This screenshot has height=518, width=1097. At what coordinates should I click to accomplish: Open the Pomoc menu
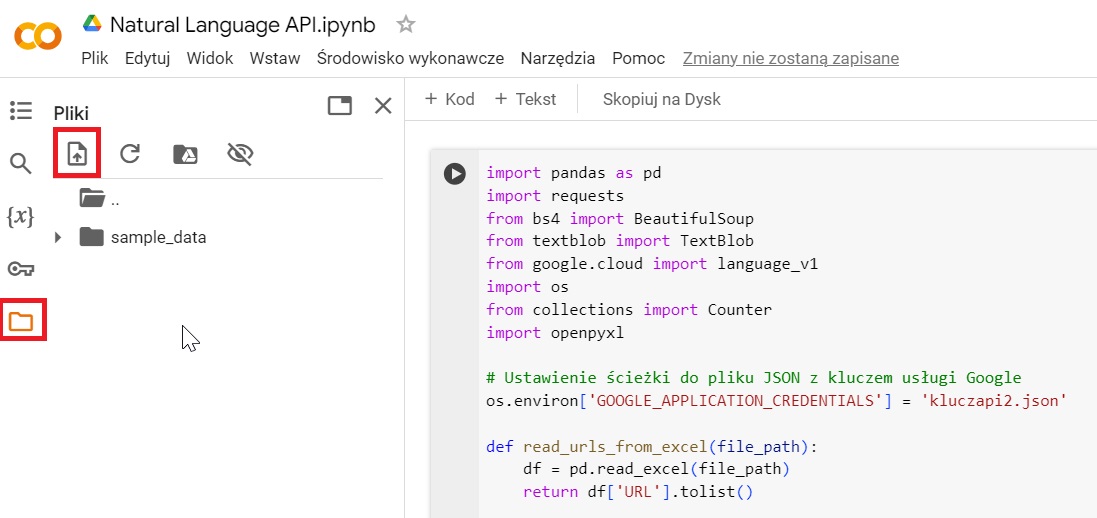(639, 59)
